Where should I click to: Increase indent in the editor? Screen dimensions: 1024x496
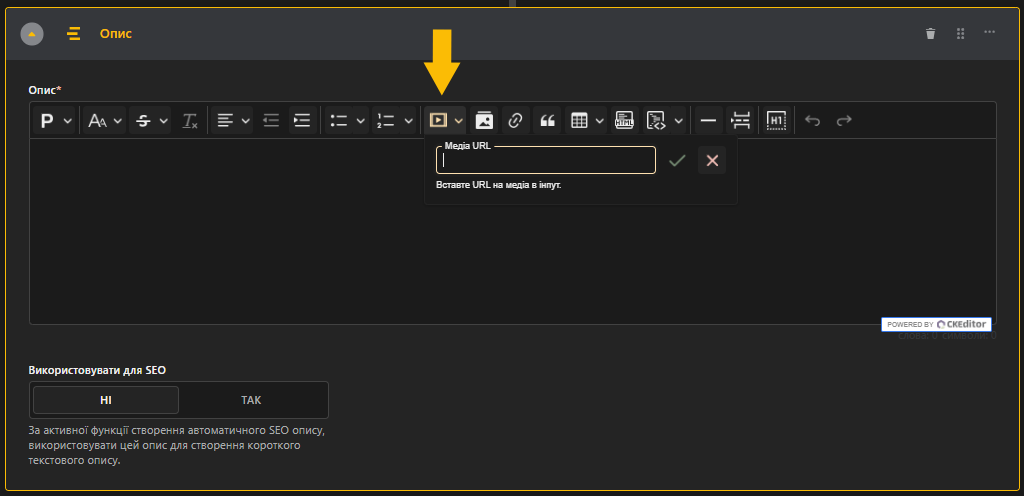(302, 120)
